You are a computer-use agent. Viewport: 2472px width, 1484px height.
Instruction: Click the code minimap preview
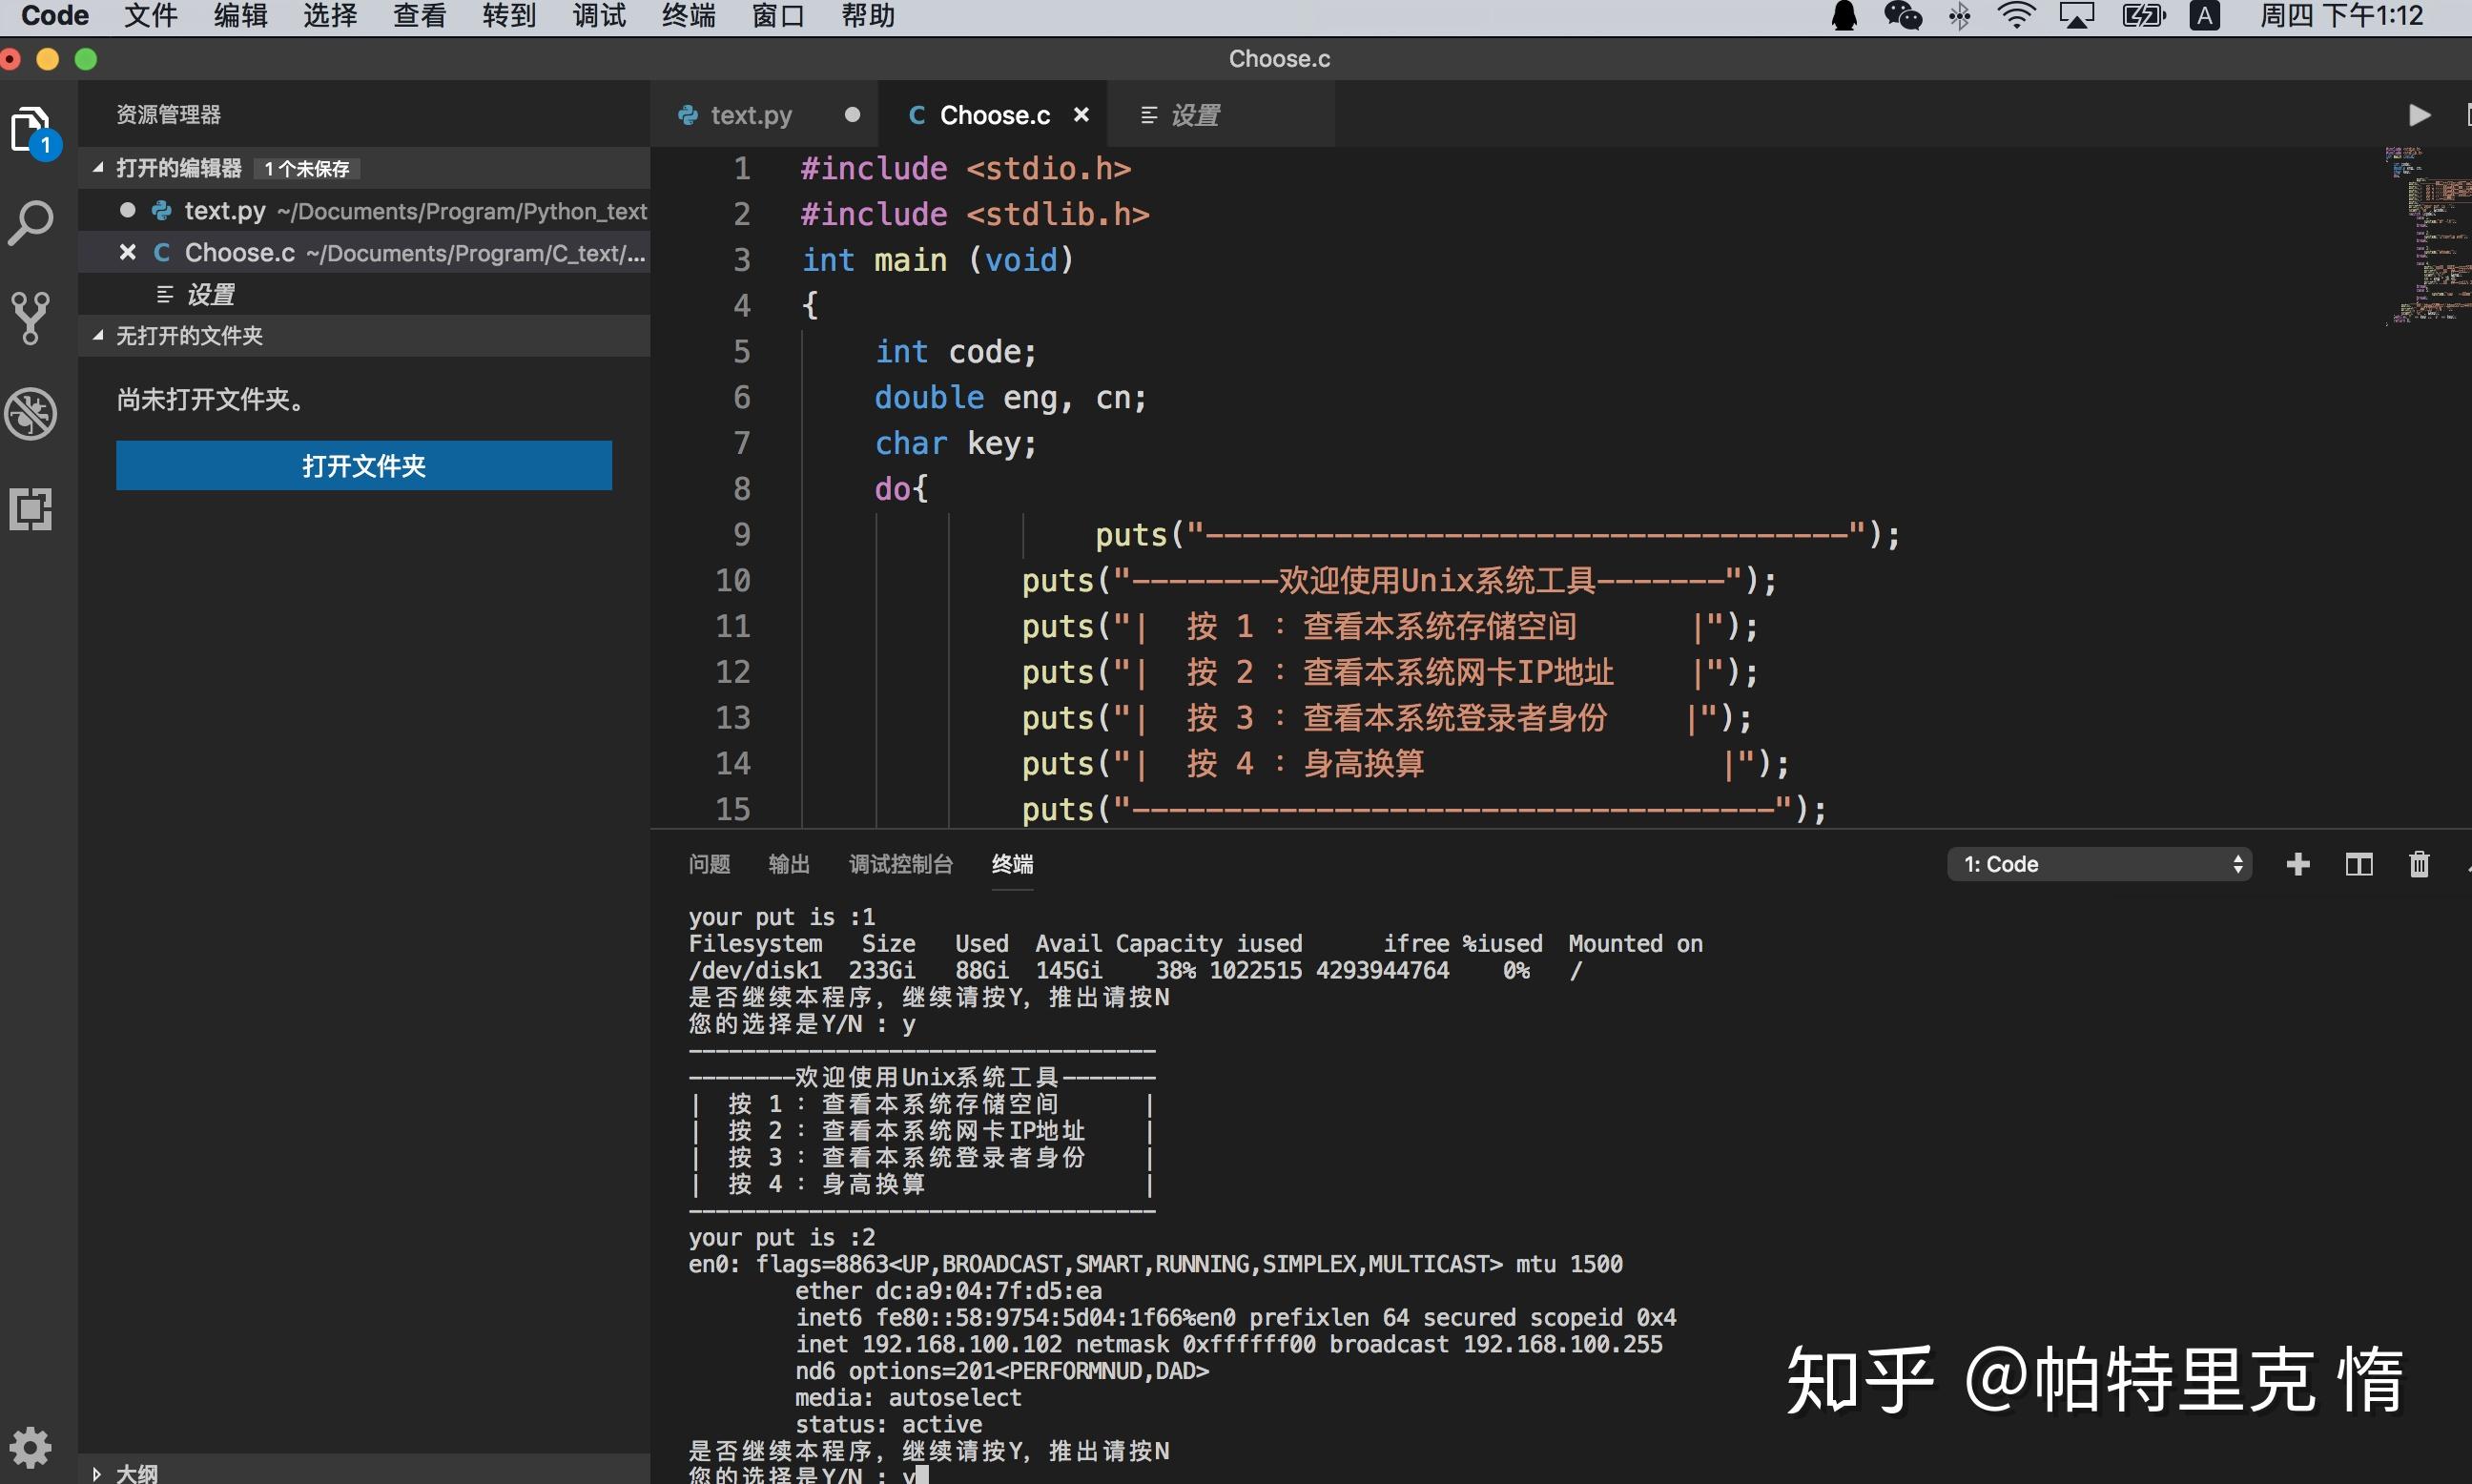pyautogui.click(x=2427, y=235)
